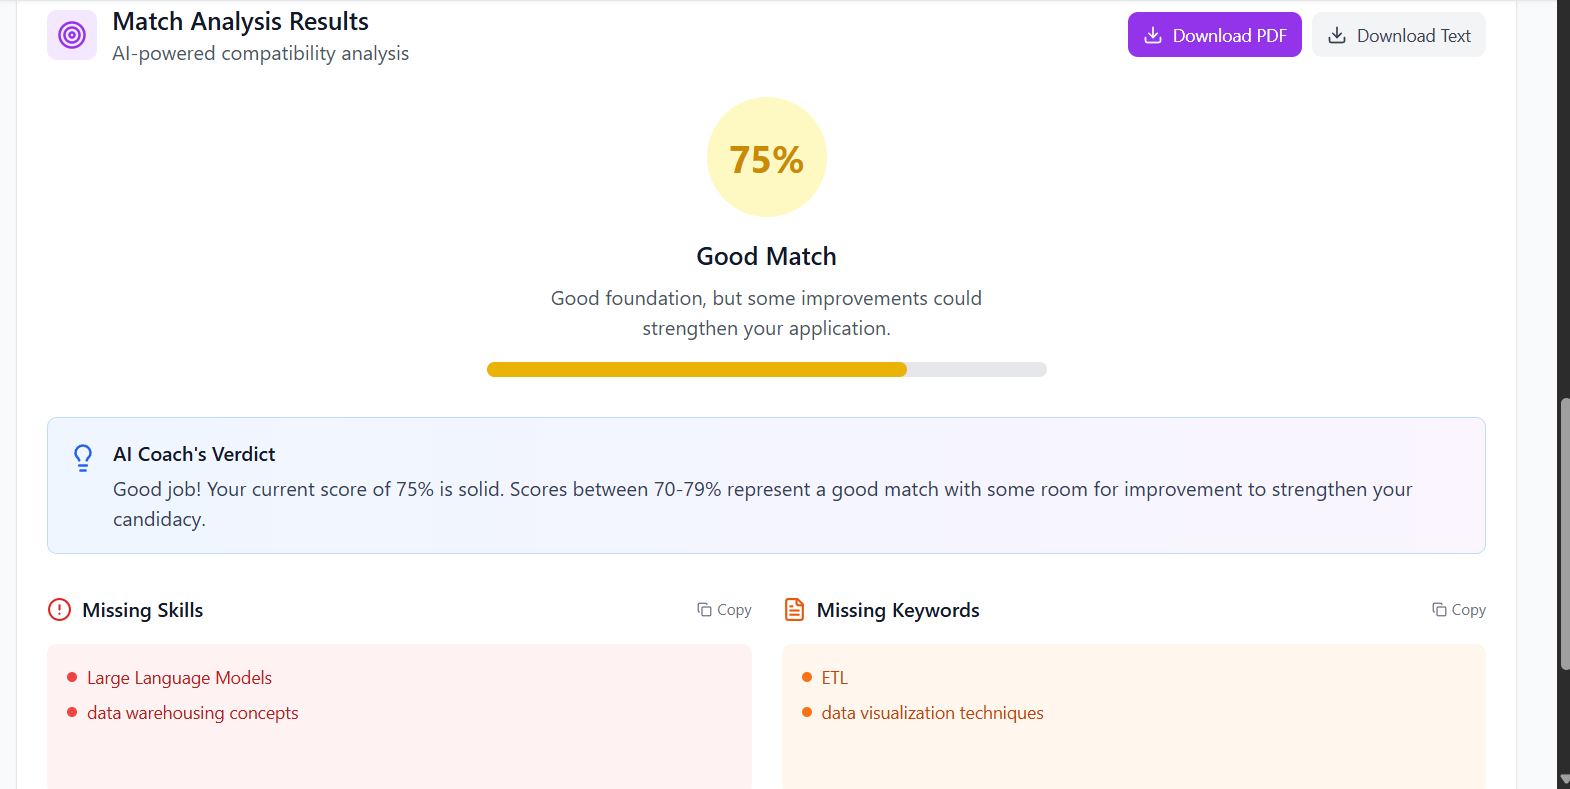Click the 75% score circle
1570x789 pixels.
(x=766, y=157)
